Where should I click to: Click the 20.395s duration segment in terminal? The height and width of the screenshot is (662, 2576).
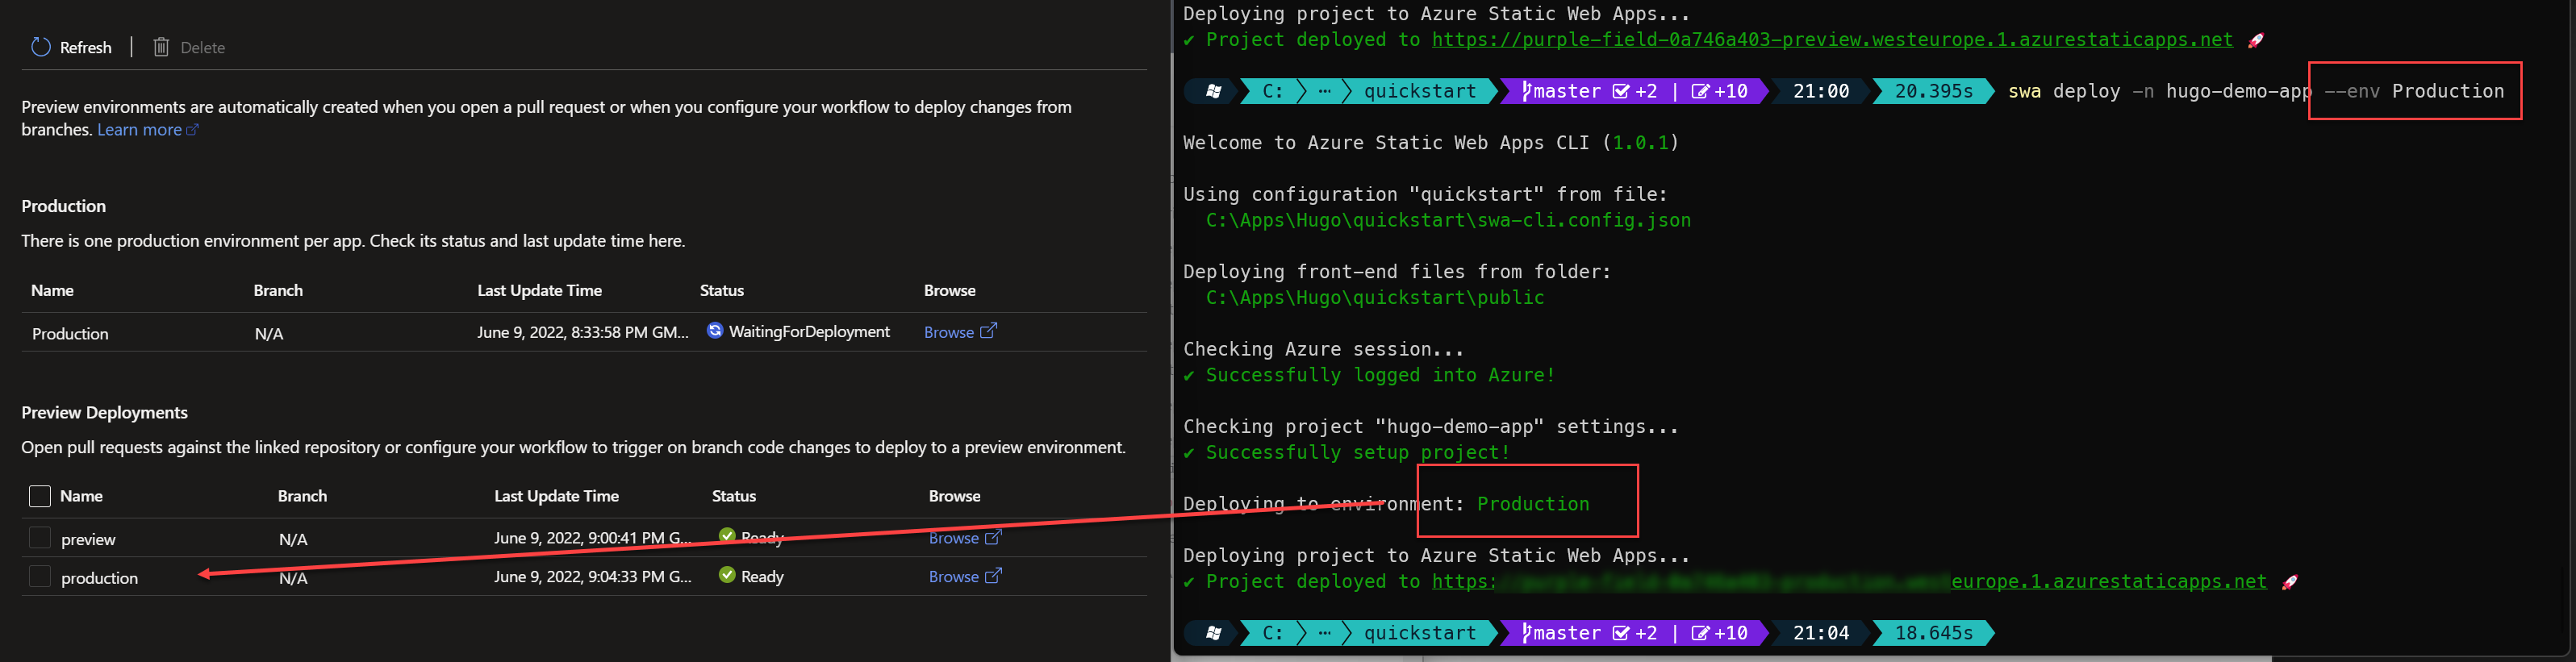pyautogui.click(x=1933, y=91)
